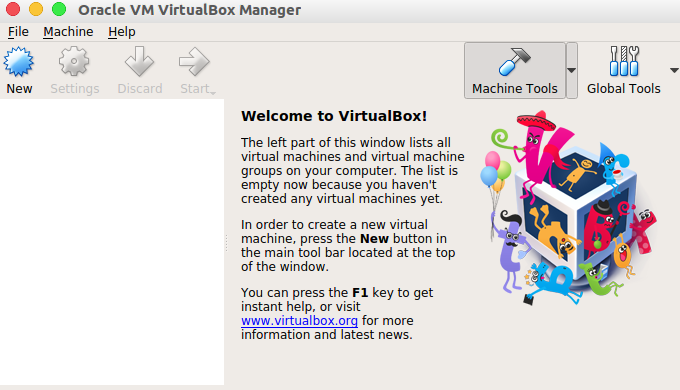Select the Global Tools button

(x=624, y=71)
